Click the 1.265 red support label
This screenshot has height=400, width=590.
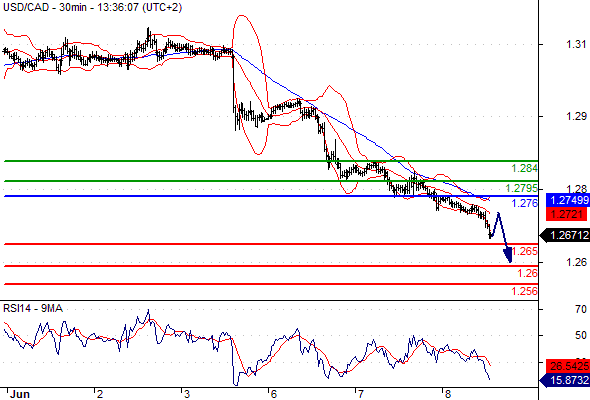point(525,251)
